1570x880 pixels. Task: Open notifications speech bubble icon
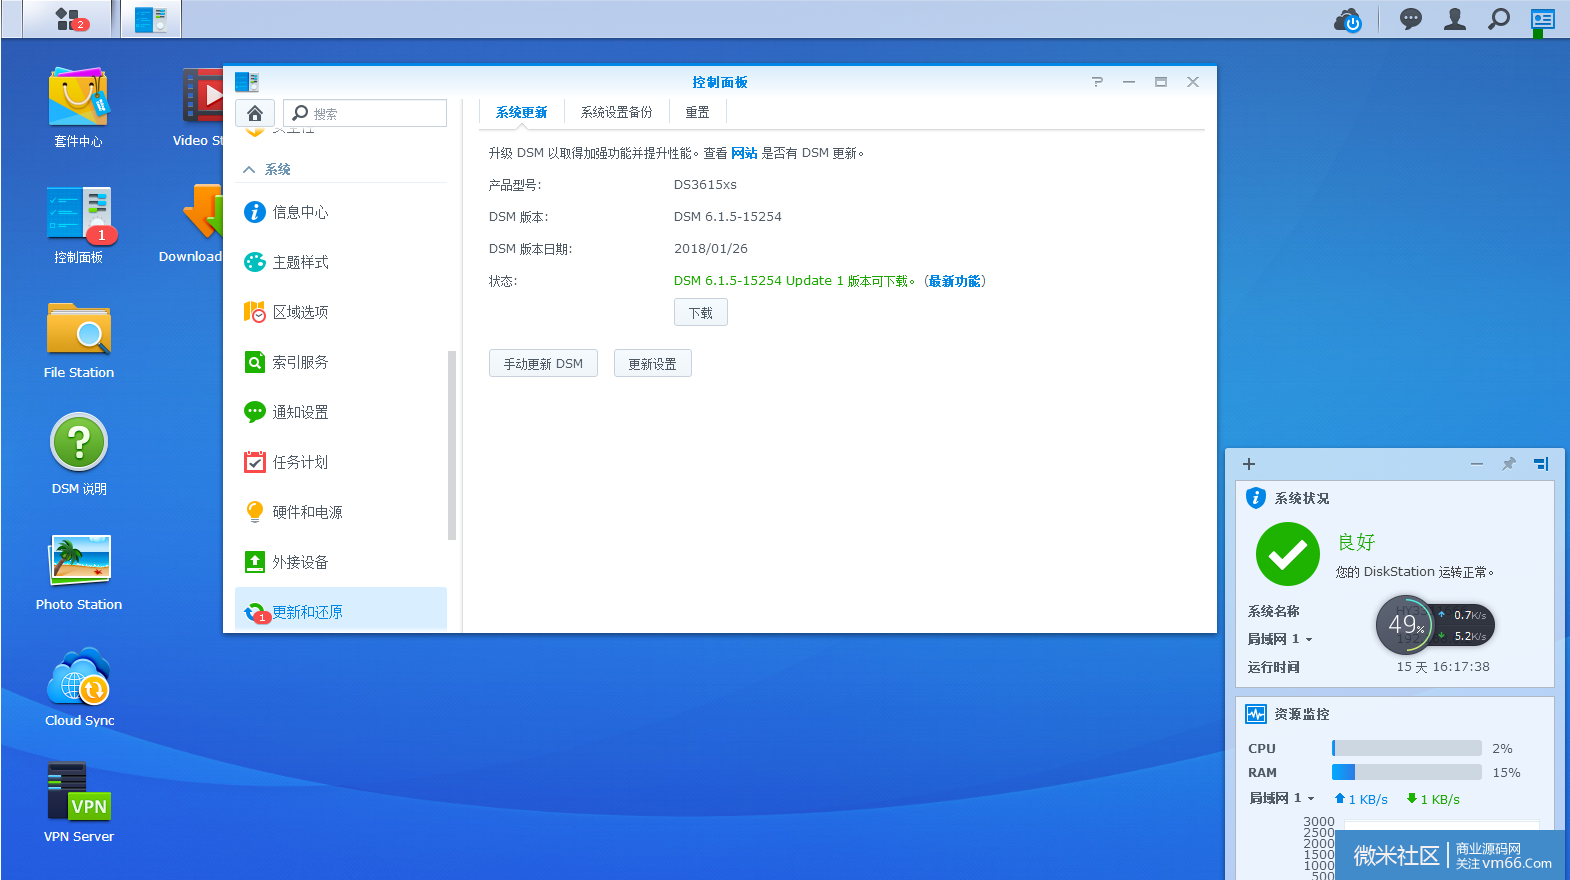click(x=1411, y=19)
